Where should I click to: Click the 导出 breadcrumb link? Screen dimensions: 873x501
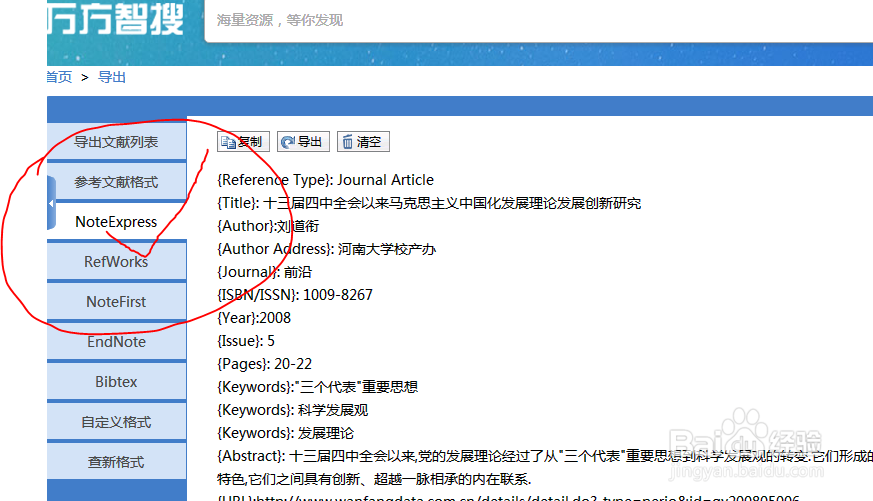(x=112, y=77)
